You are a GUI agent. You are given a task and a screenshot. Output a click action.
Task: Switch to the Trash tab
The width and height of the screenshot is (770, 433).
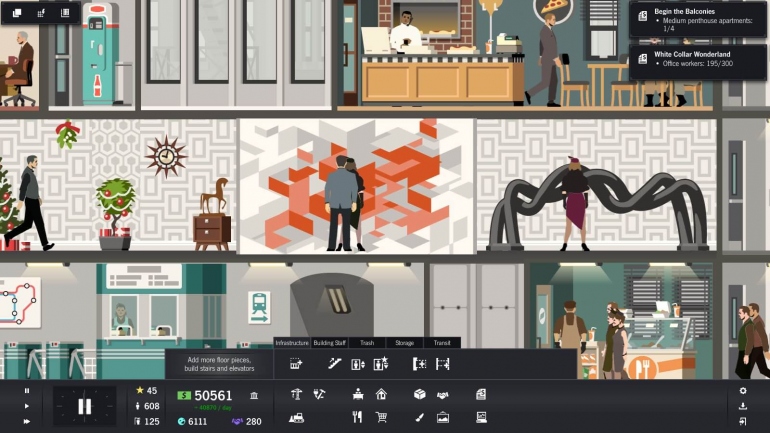(367, 343)
